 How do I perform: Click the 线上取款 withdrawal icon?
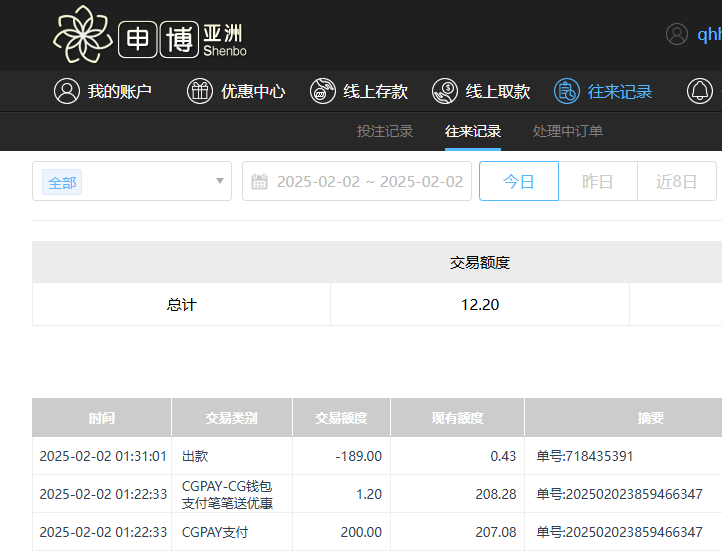(445, 91)
